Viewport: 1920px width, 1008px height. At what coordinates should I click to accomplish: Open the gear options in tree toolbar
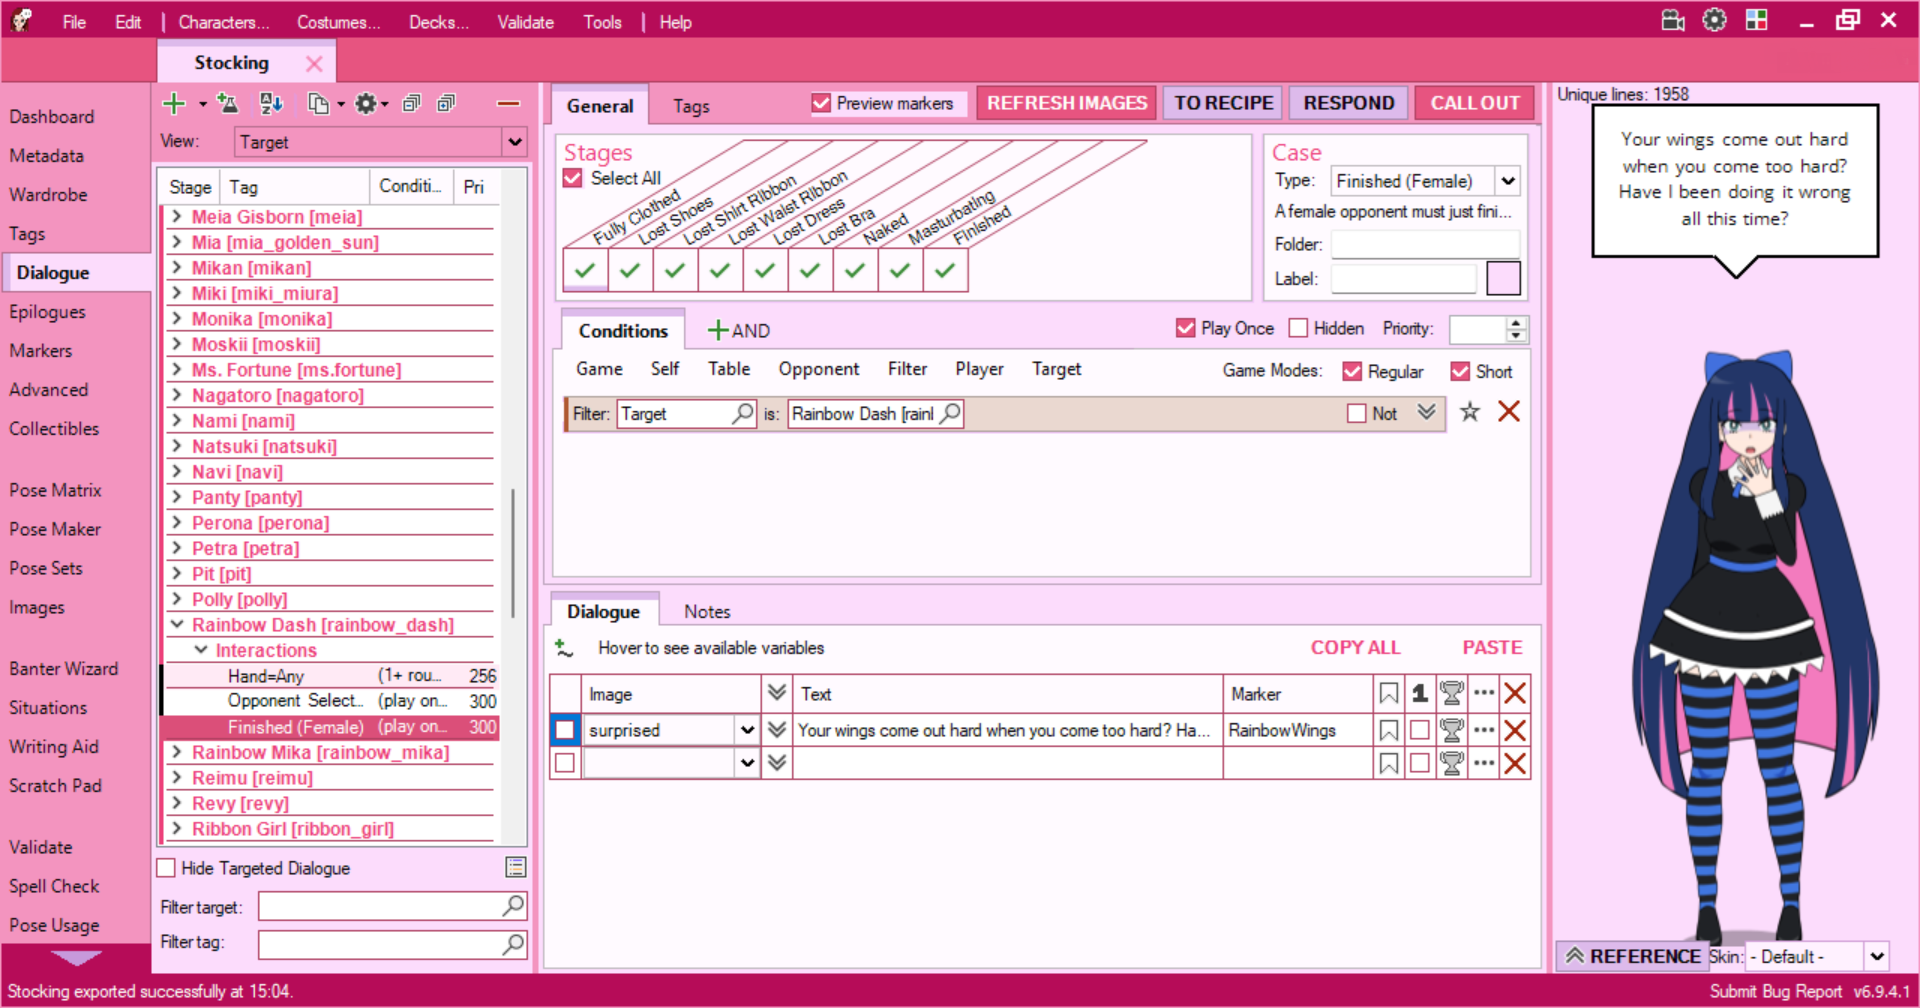click(366, 104)
